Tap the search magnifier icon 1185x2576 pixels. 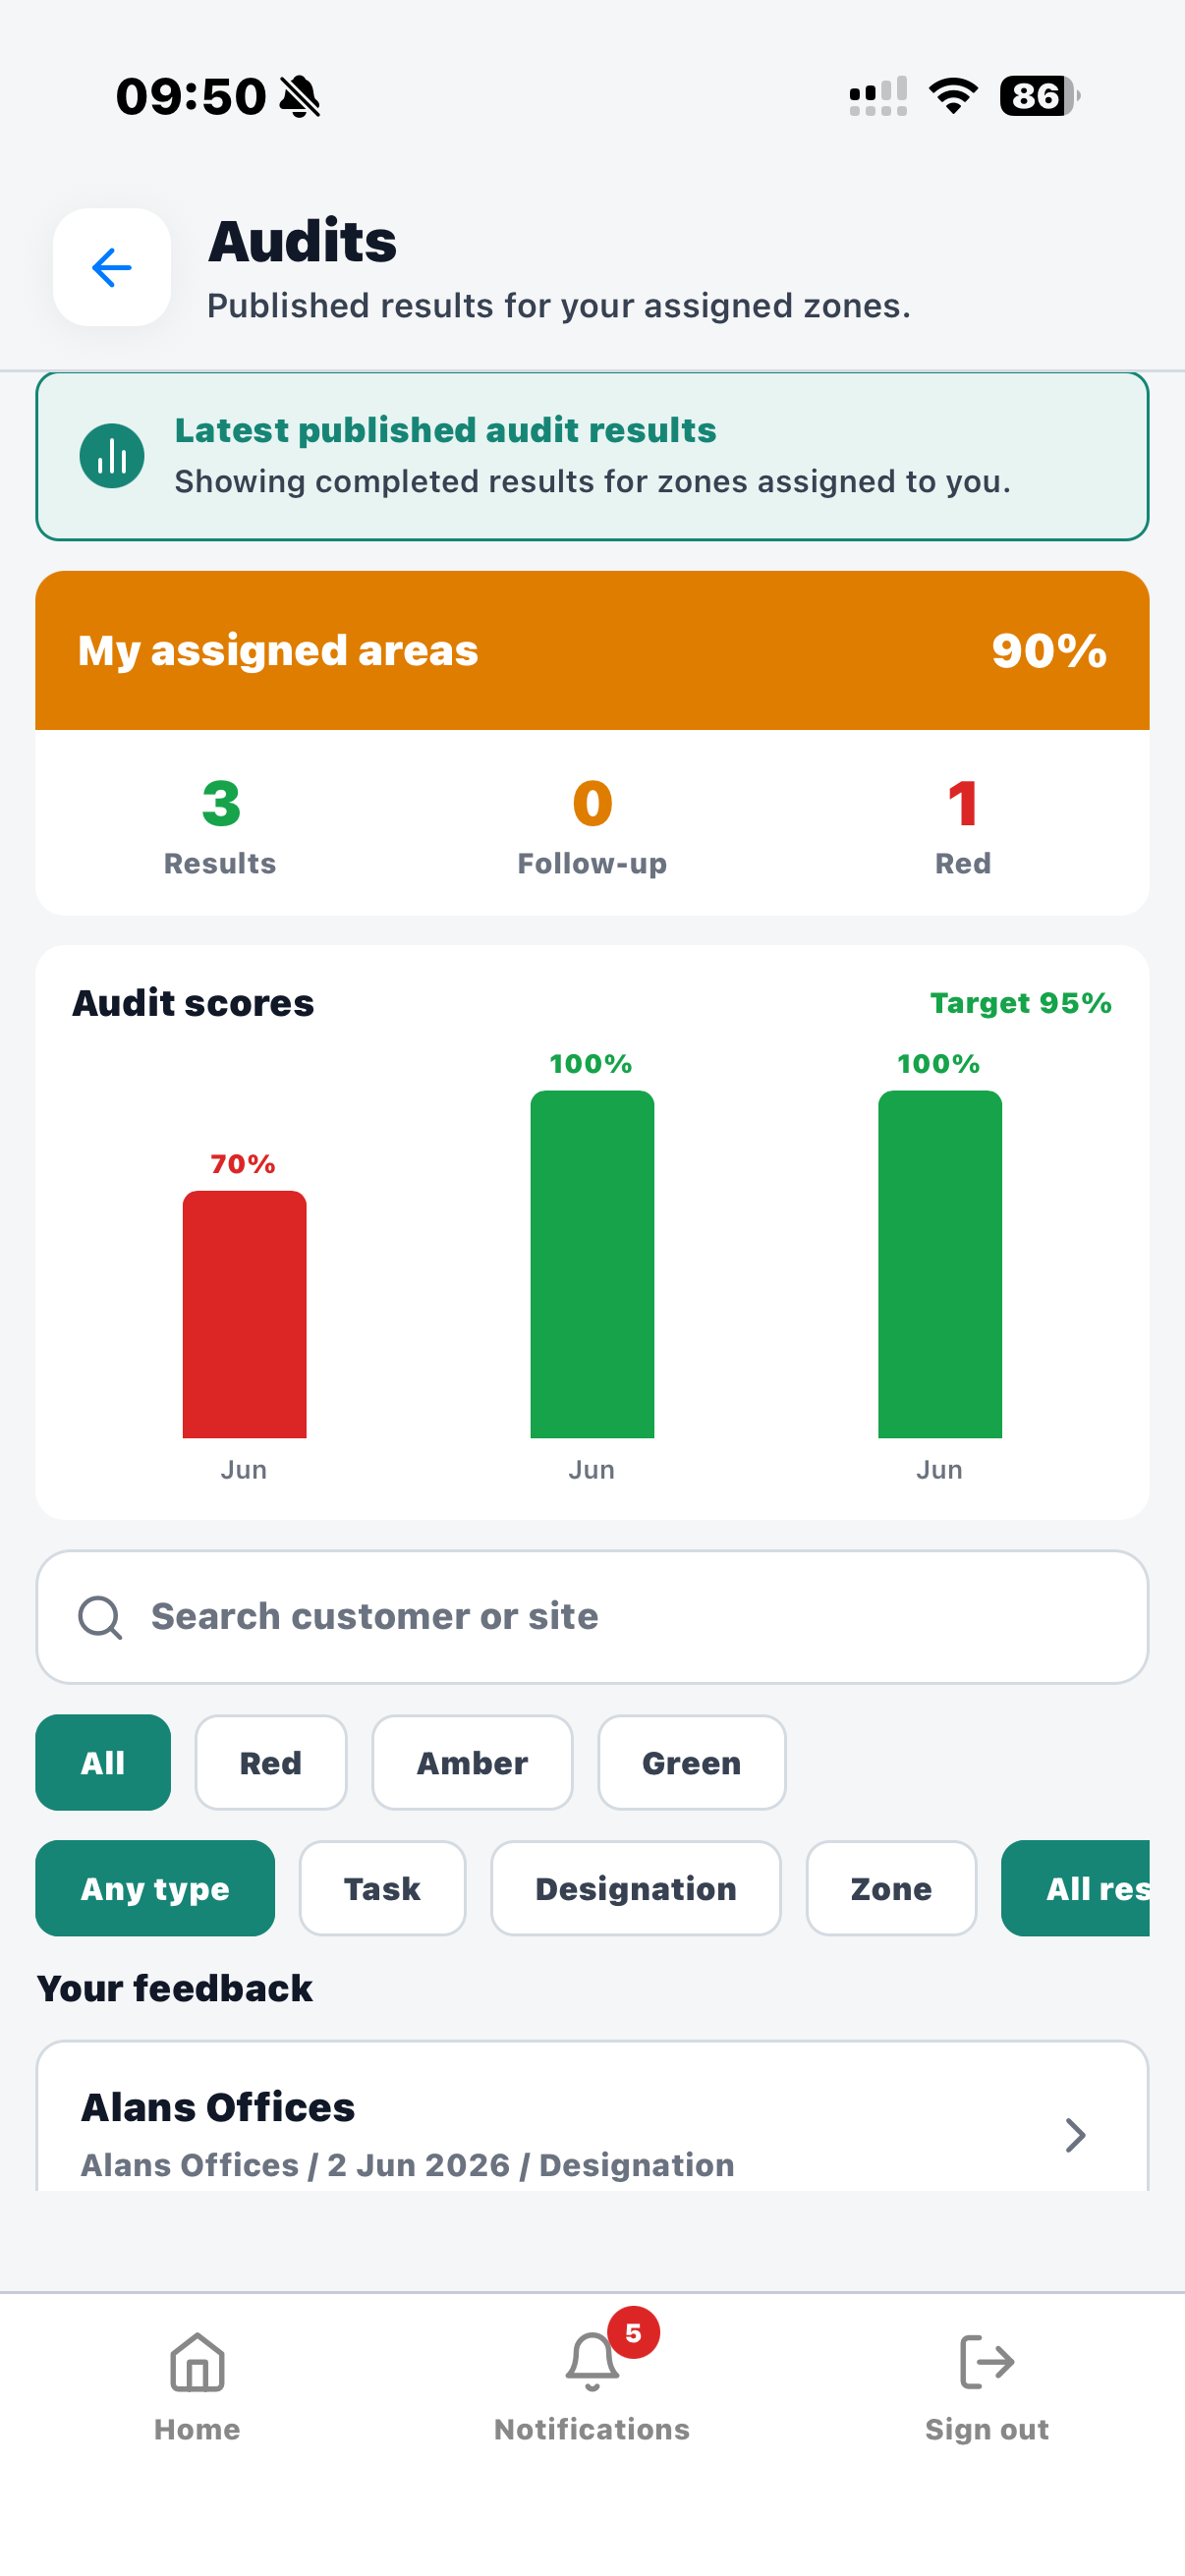click(100, 1617)
